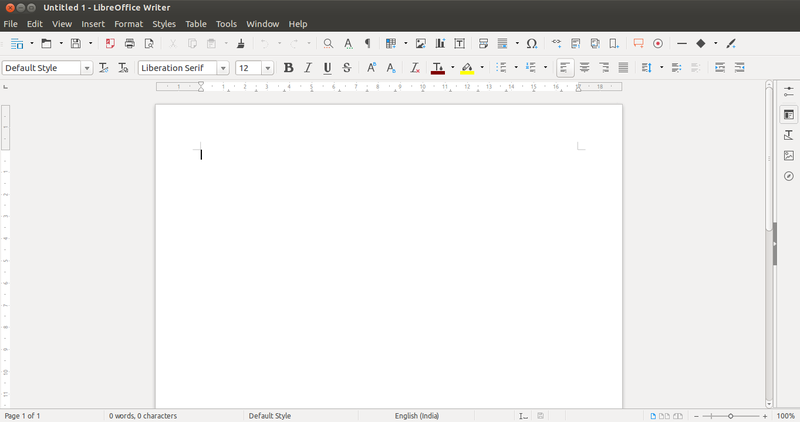
Task: Justify paragraph text
Action: [623, 68]
